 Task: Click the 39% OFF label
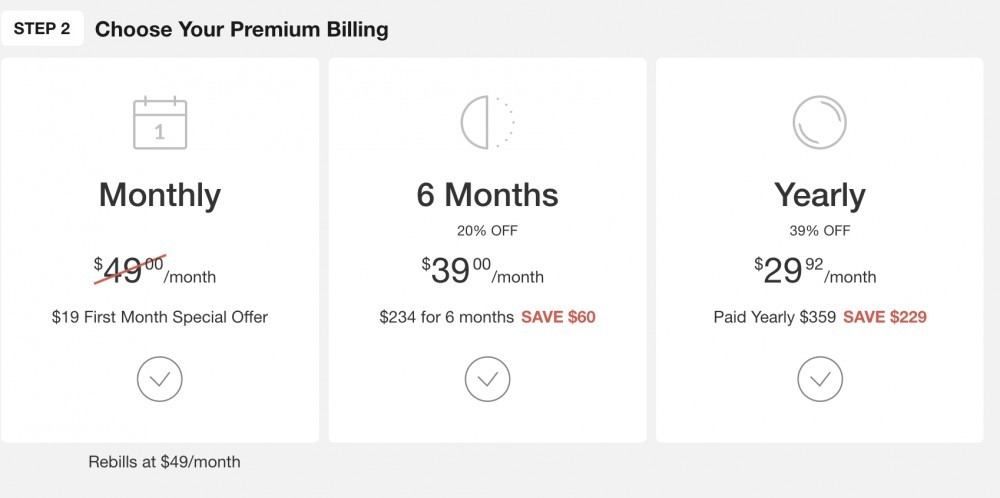coord(820,231)
